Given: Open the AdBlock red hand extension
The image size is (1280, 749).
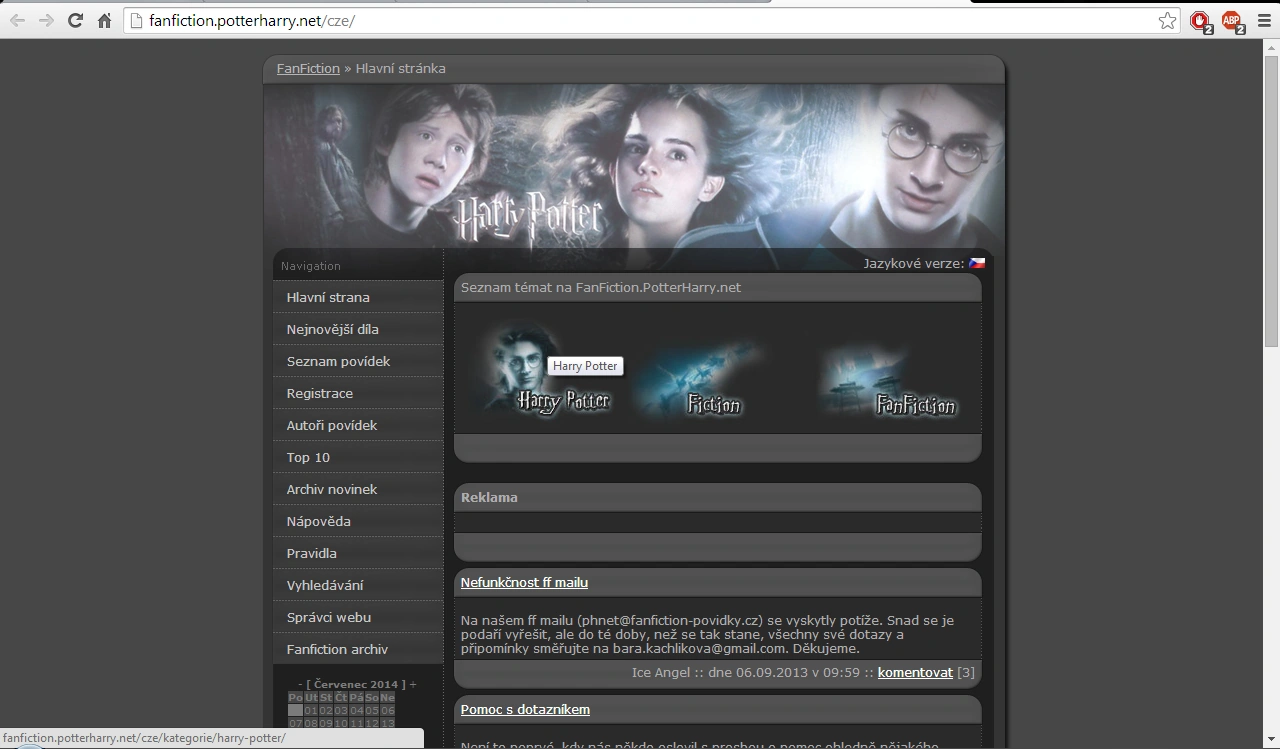Looking at the screenshot, I should click(x=1201, y=21).
